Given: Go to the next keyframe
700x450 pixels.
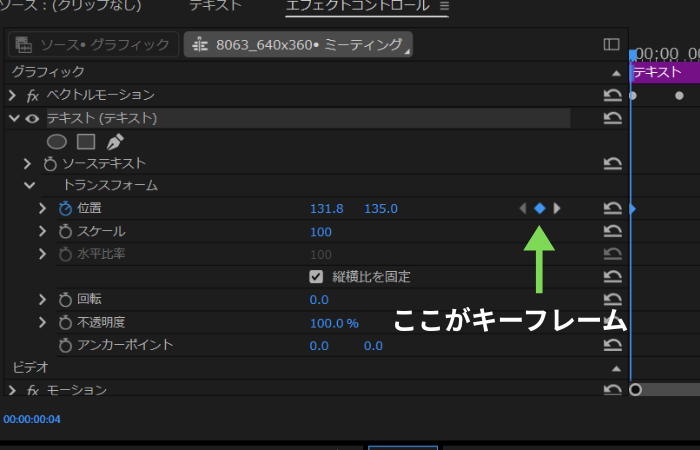Looking at the screenshot, I should click(x=558, y=208).
